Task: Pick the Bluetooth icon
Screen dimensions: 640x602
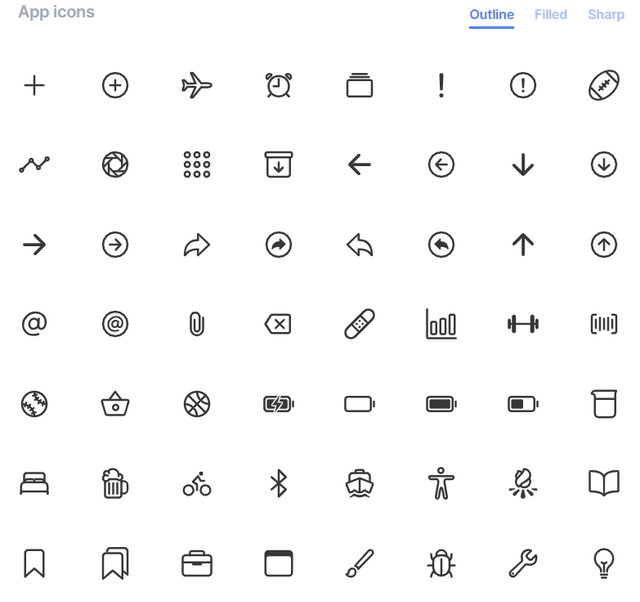Action: click(x=278, y=484)
